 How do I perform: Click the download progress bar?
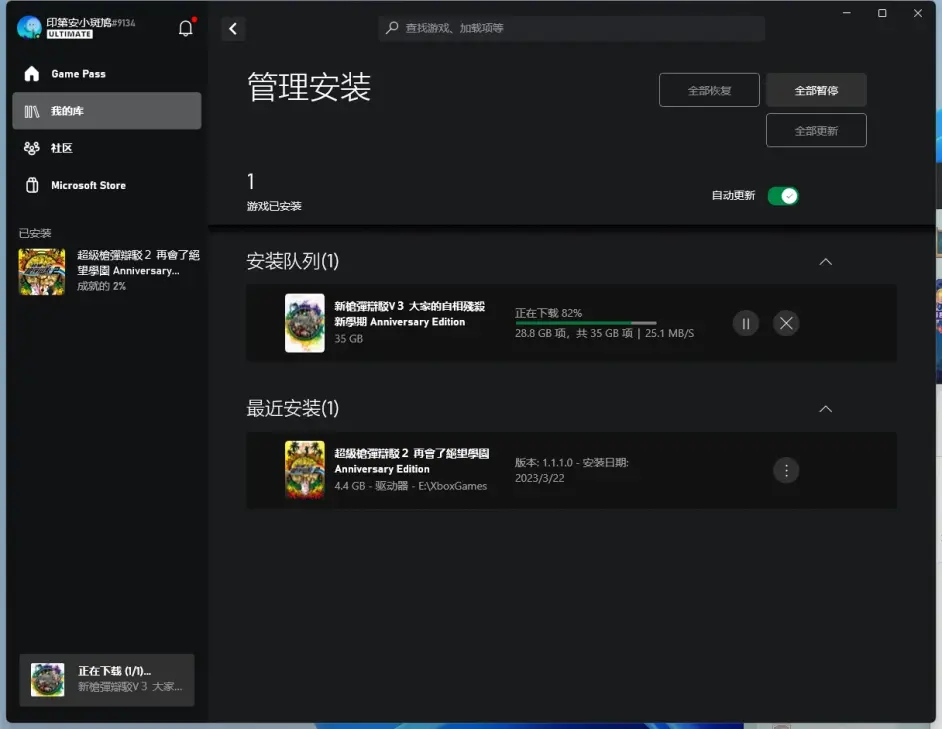tap(585, 323)
